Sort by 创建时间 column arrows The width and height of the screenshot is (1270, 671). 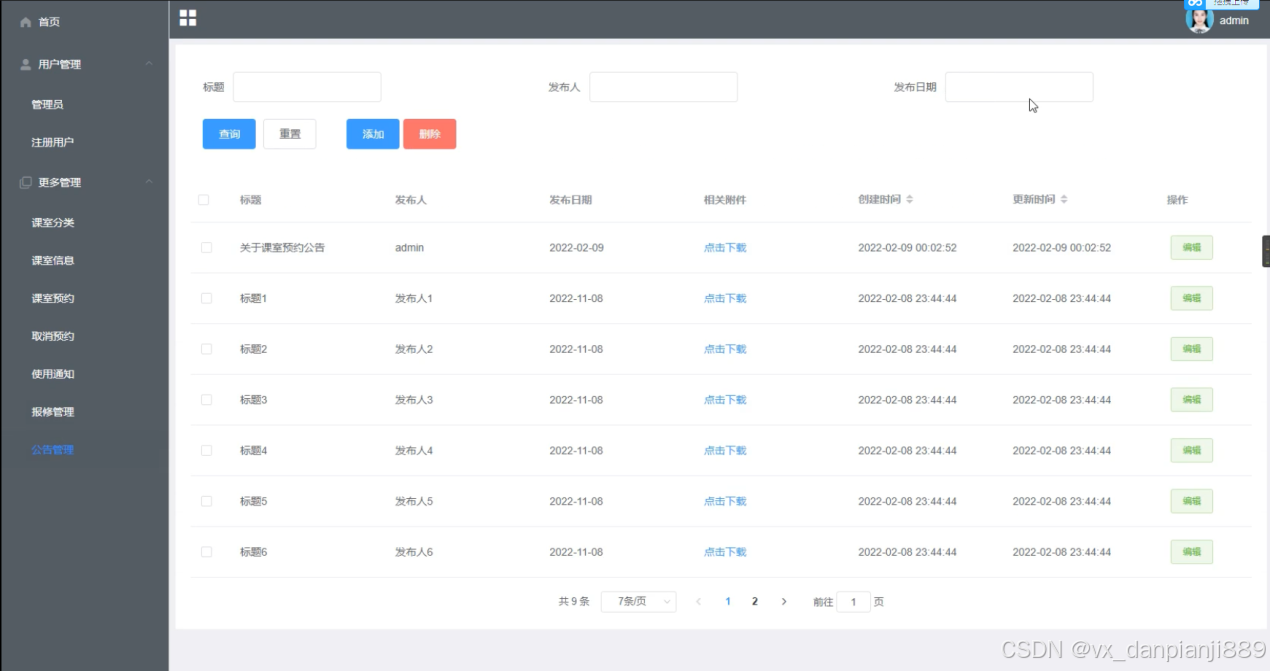909,199
